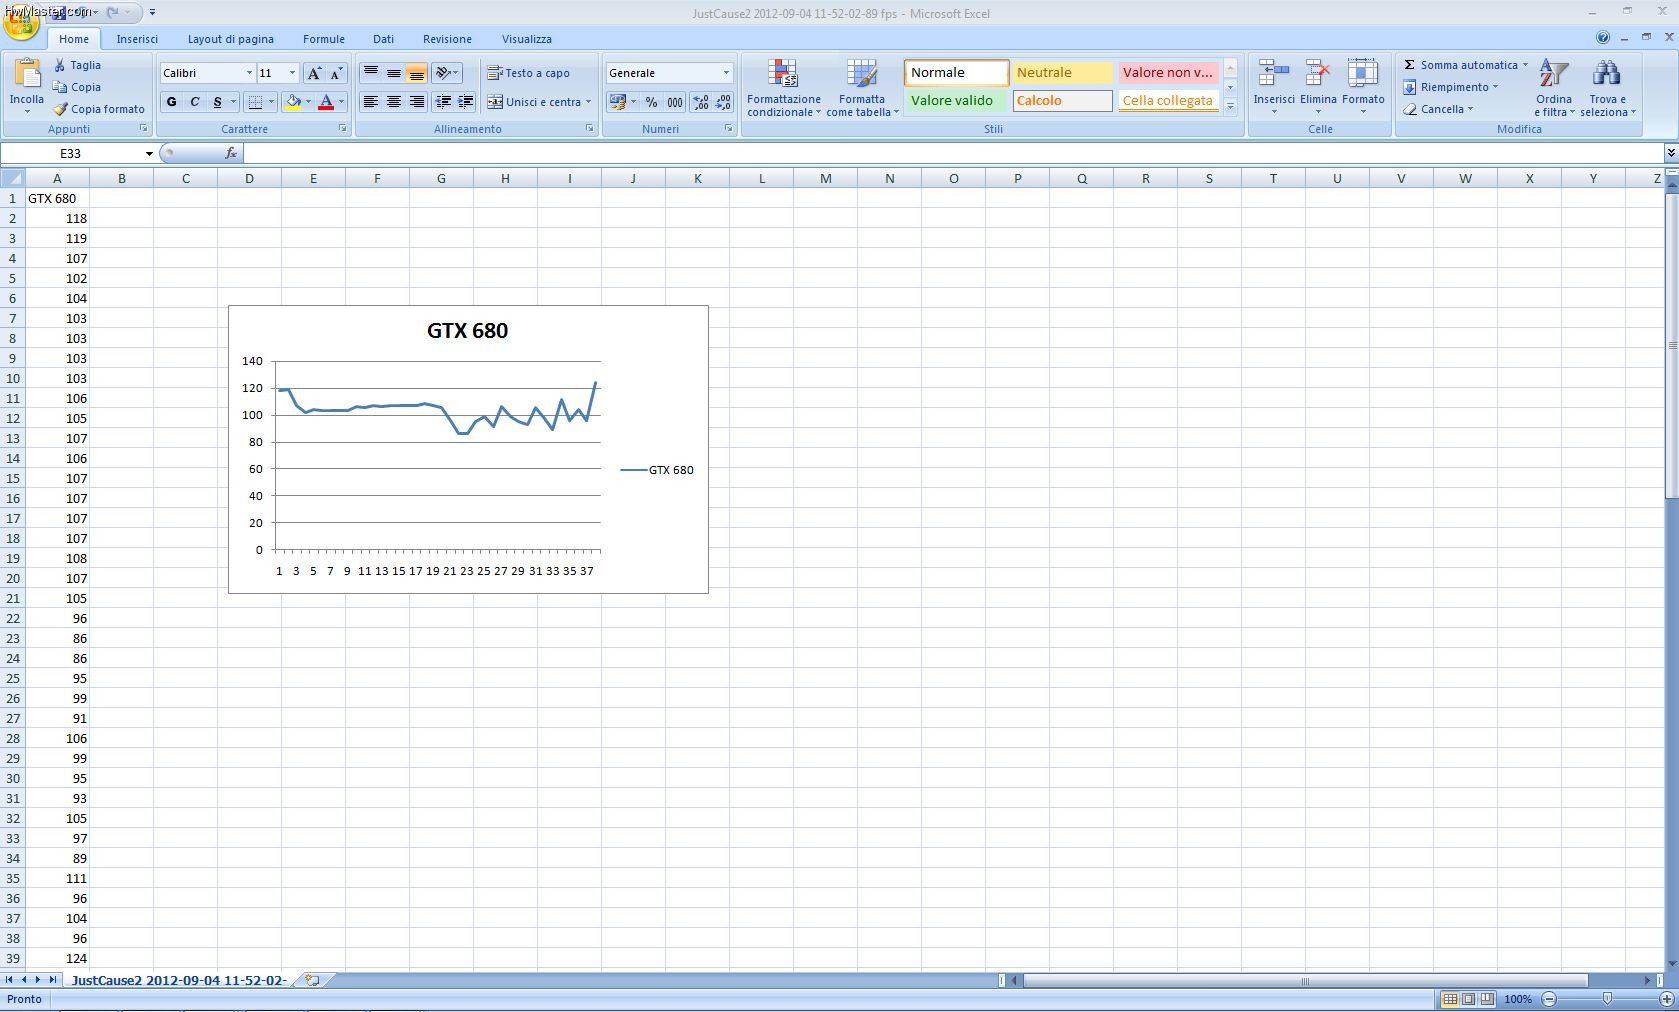Open the Dati tab
Image resolution: width=1679 pixels, height=1012 pixels.
tap(384, 39)
